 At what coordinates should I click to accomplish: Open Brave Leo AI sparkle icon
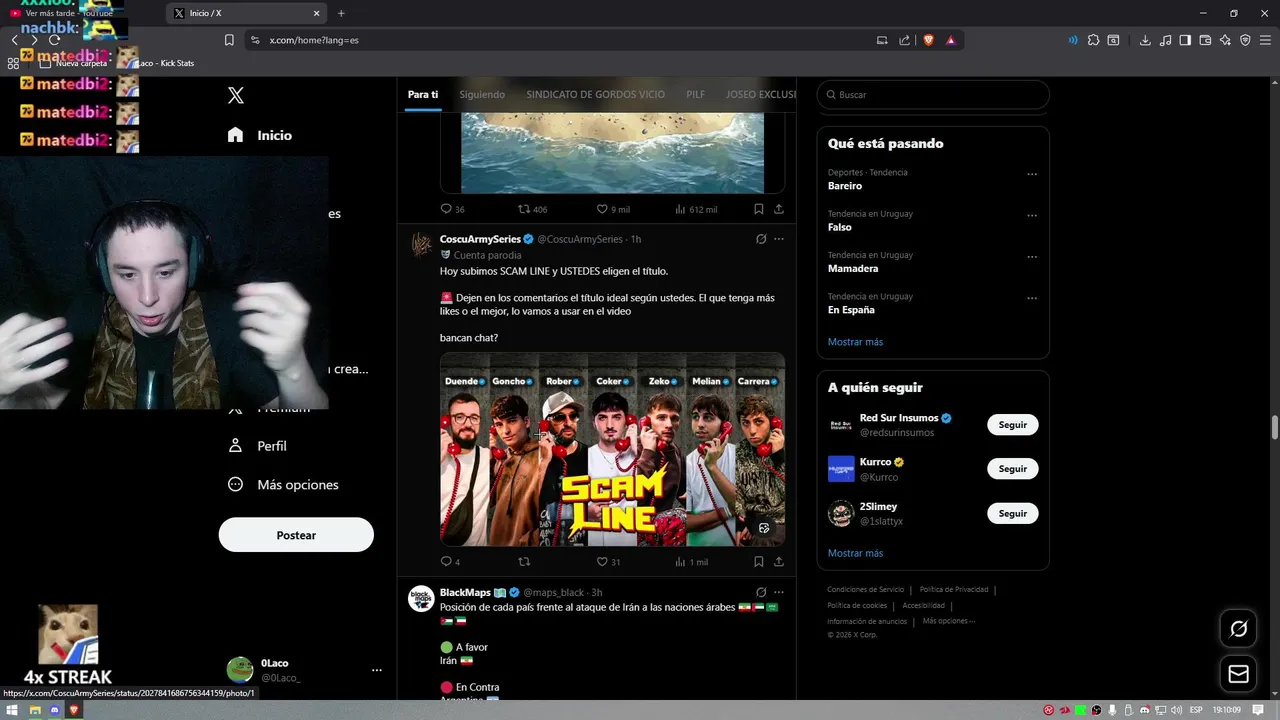(x=1225, y=40)
